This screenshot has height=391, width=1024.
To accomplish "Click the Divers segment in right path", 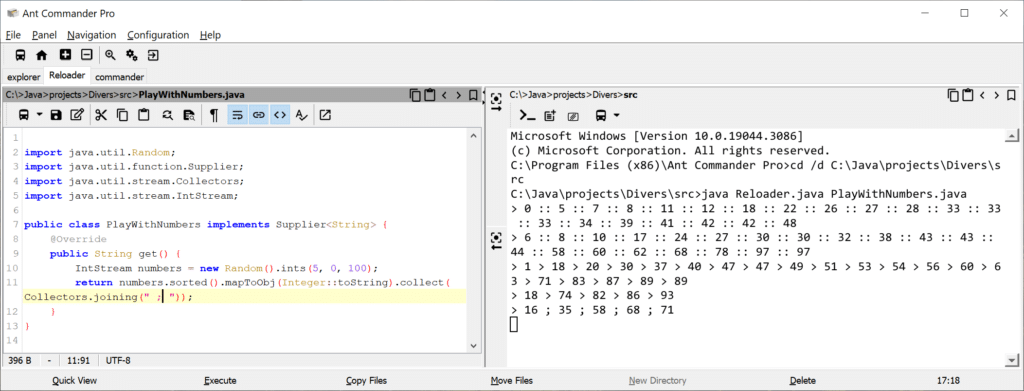I will tap(606, 95).
